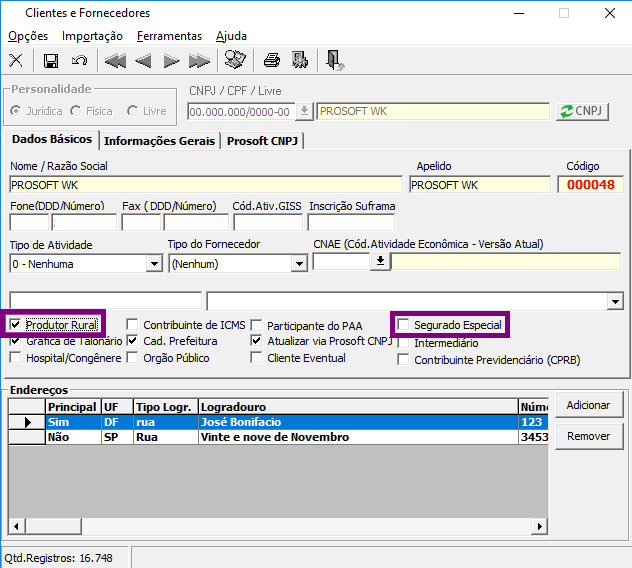Image resolution: width=632 pixels, height=568 pixels.
Task: Click Remover address button
Action: tap(588, 436)
